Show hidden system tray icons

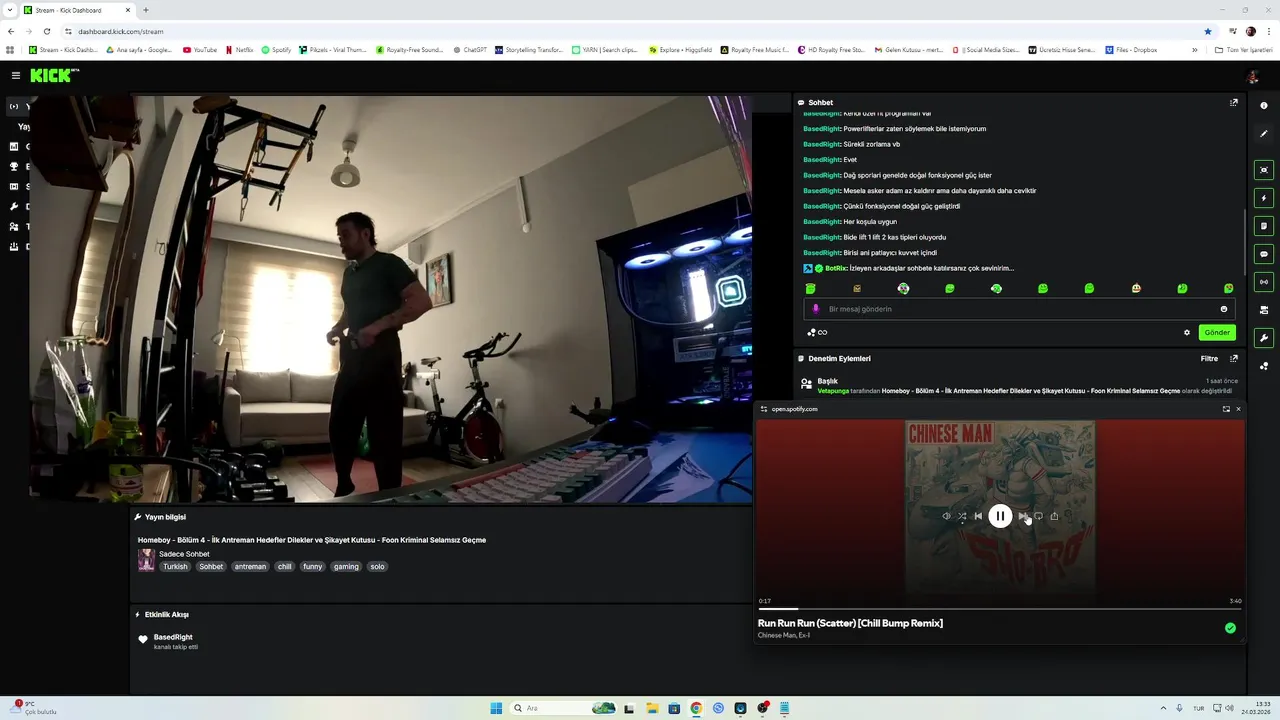tap(1163, 708)
